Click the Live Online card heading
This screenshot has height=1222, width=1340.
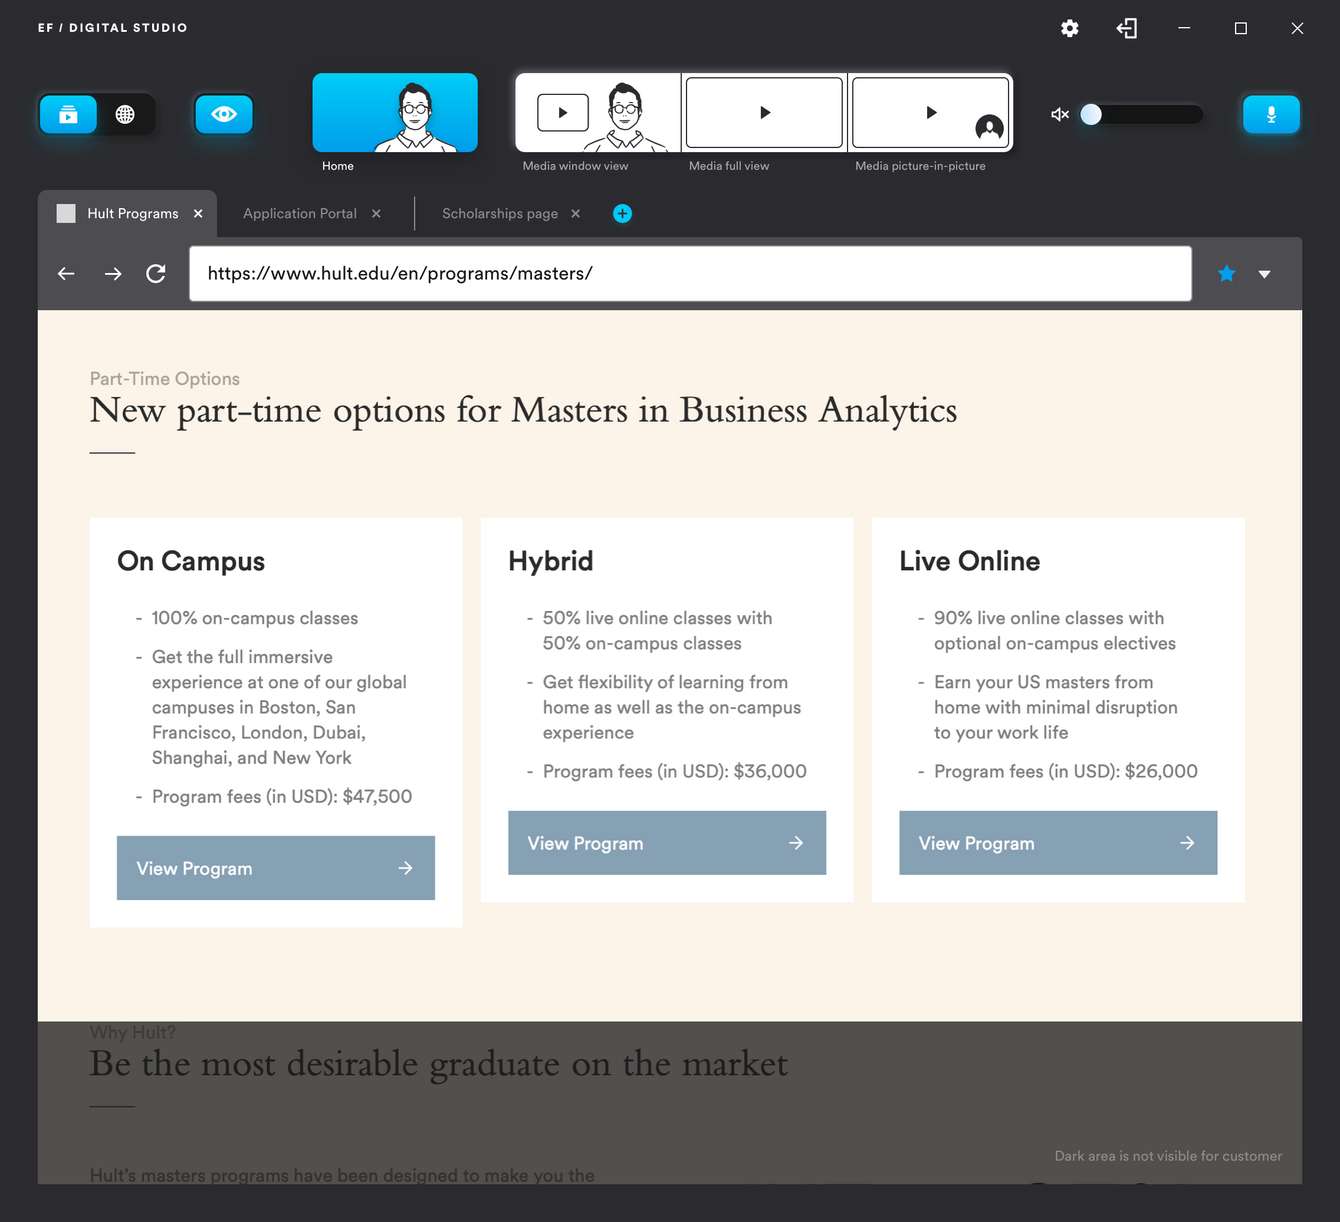point(970,561)
